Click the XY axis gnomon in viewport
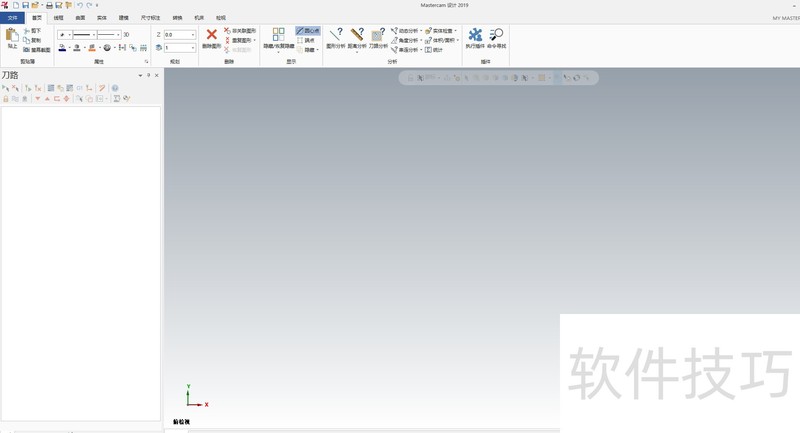Screen dimensions: 800x433 click(x=196, y=396)
